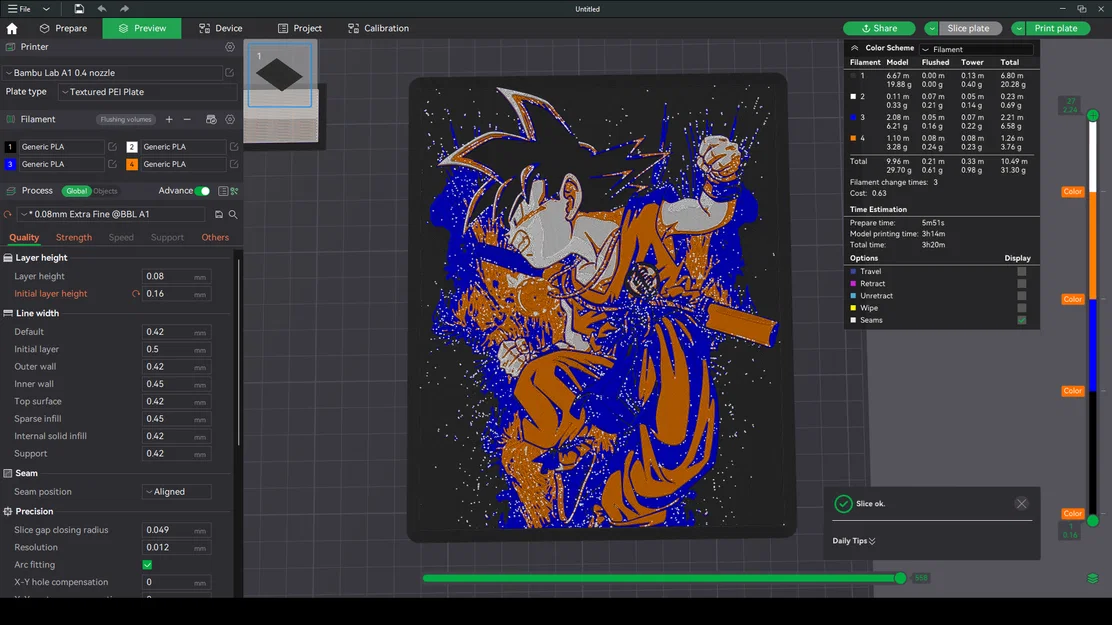Toggle Retract display checkbox
Viewport: 1112px width, 625px height.
(x=1021, y=284)
